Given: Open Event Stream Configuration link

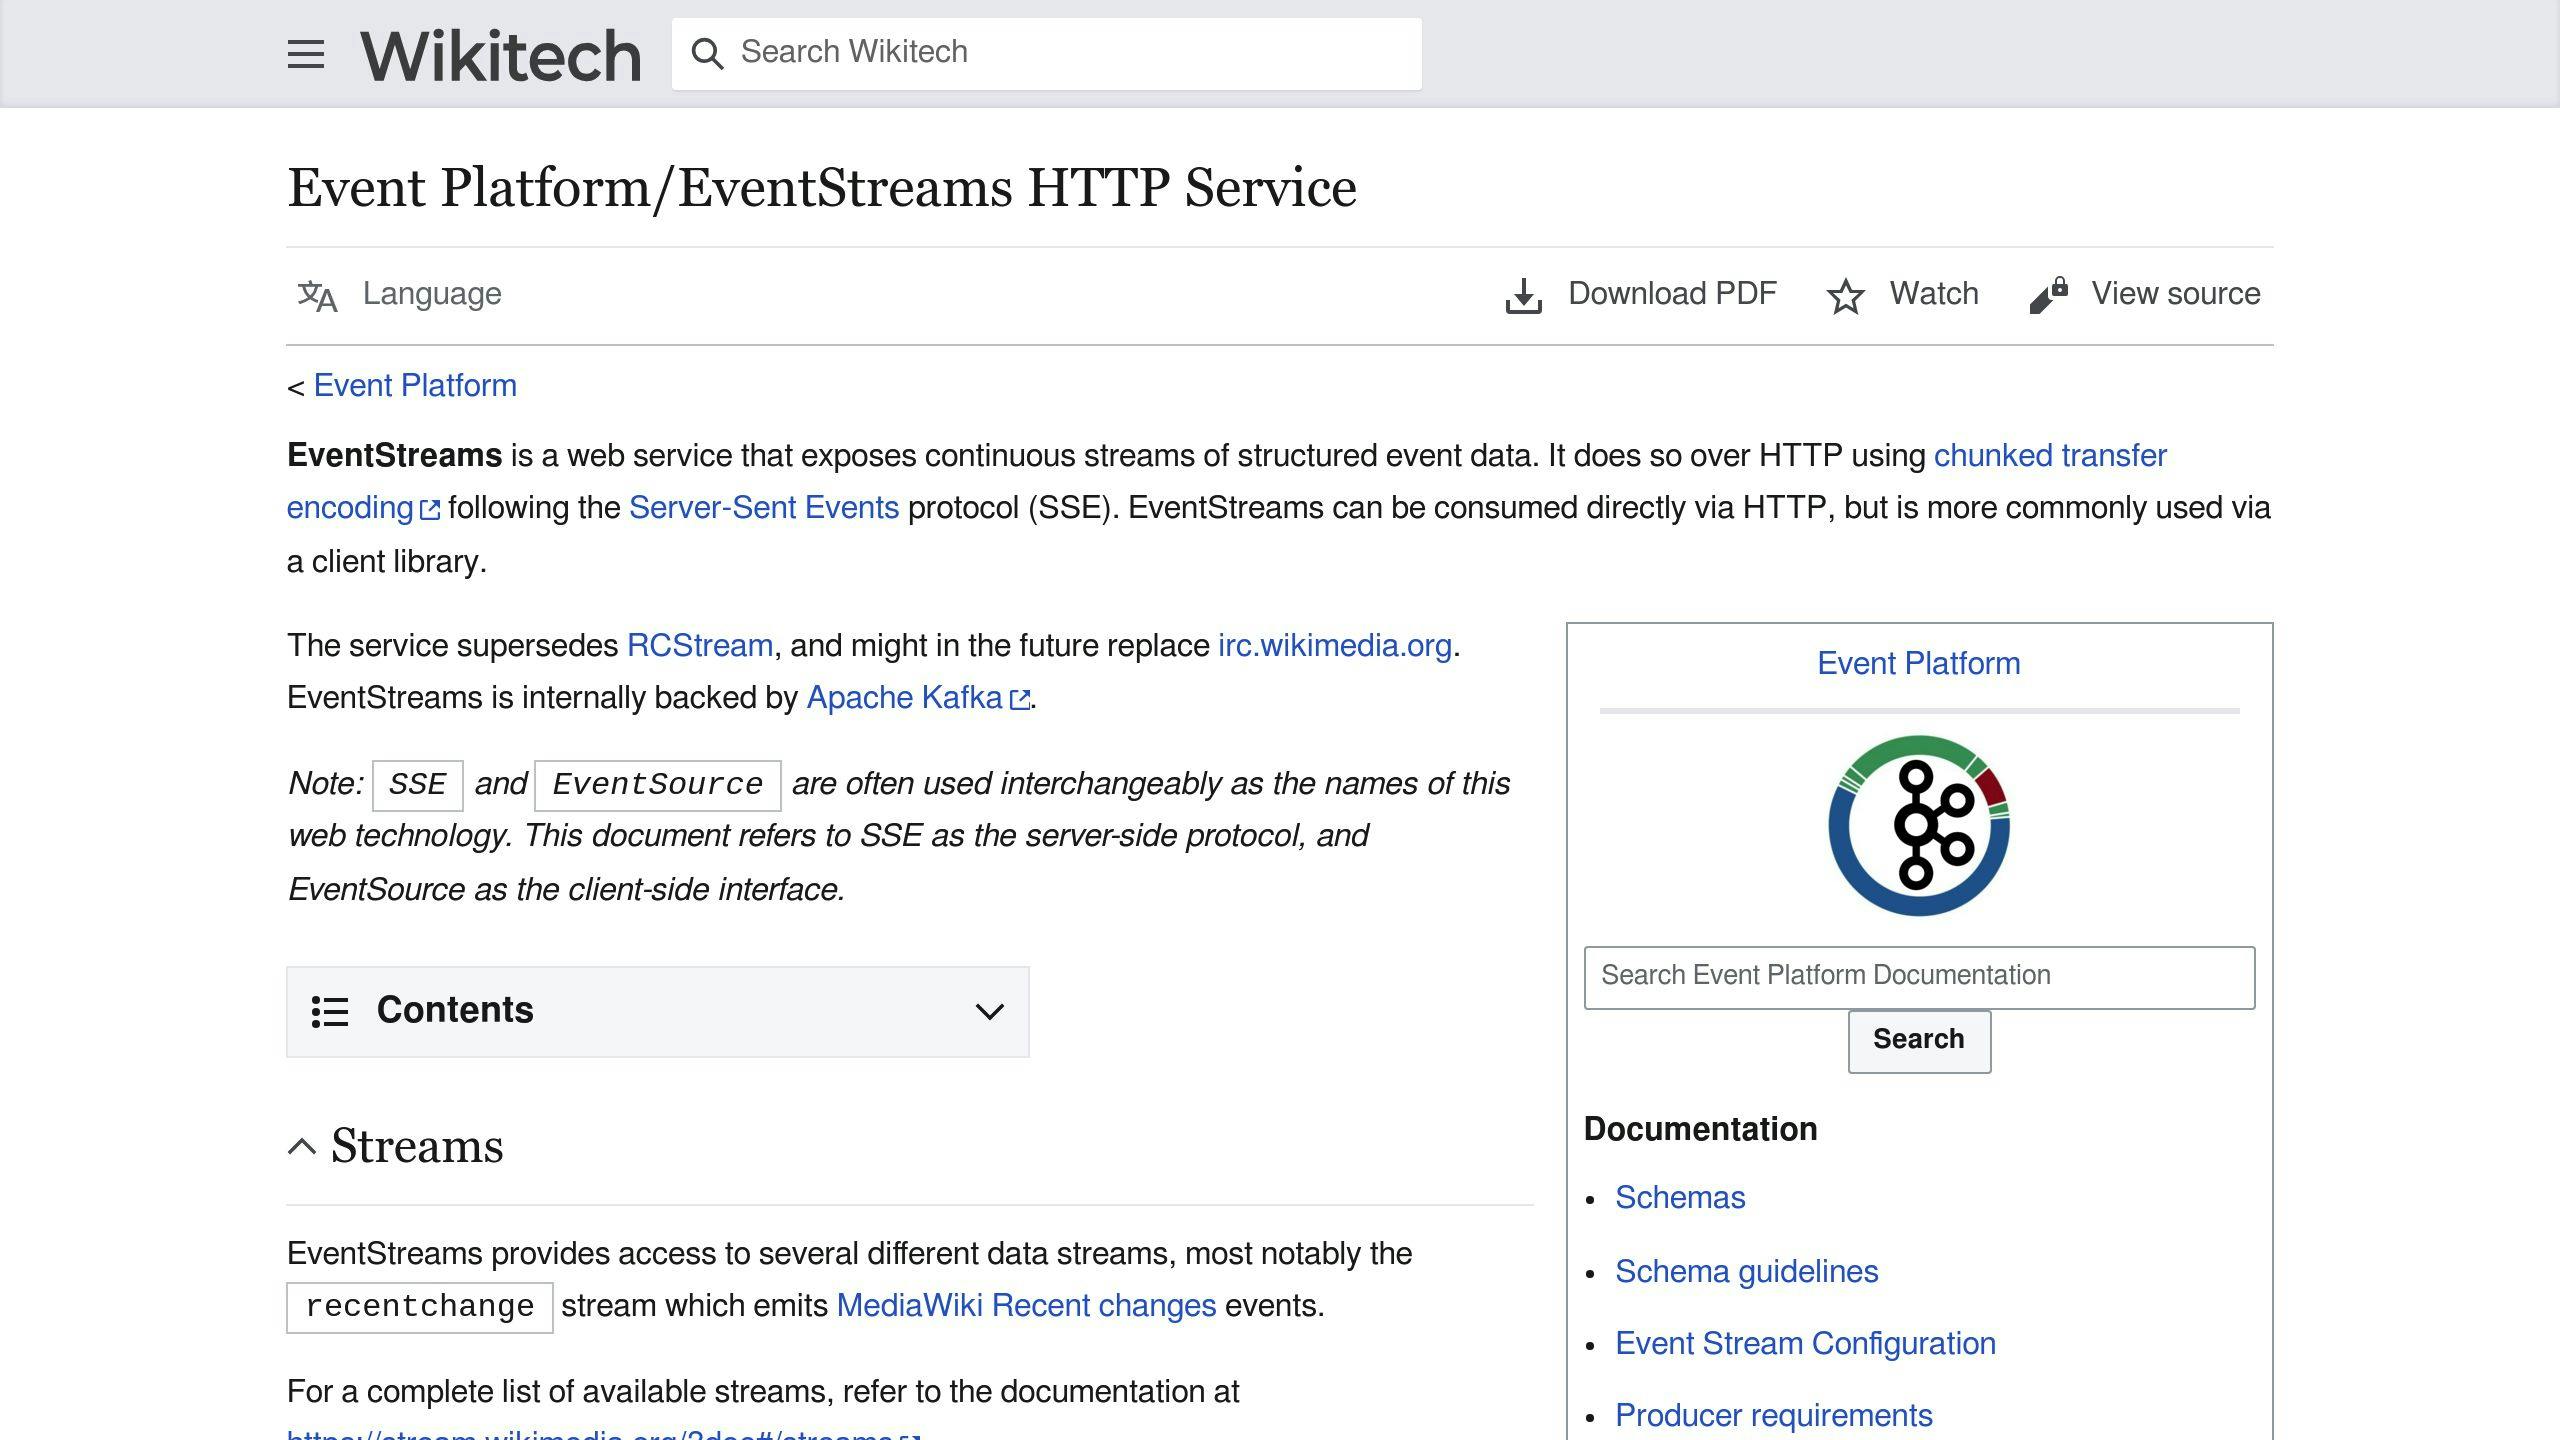Looking at the screenshot, I should click(x=1805, y=1344).
